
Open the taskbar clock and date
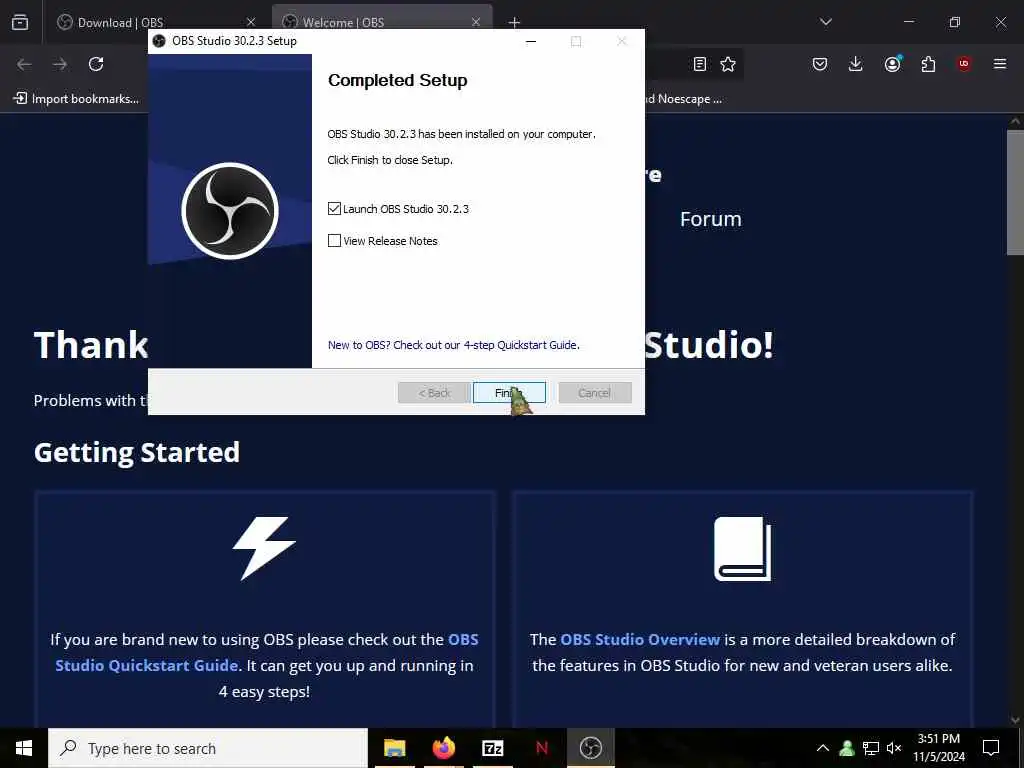[x=938, y=748]
